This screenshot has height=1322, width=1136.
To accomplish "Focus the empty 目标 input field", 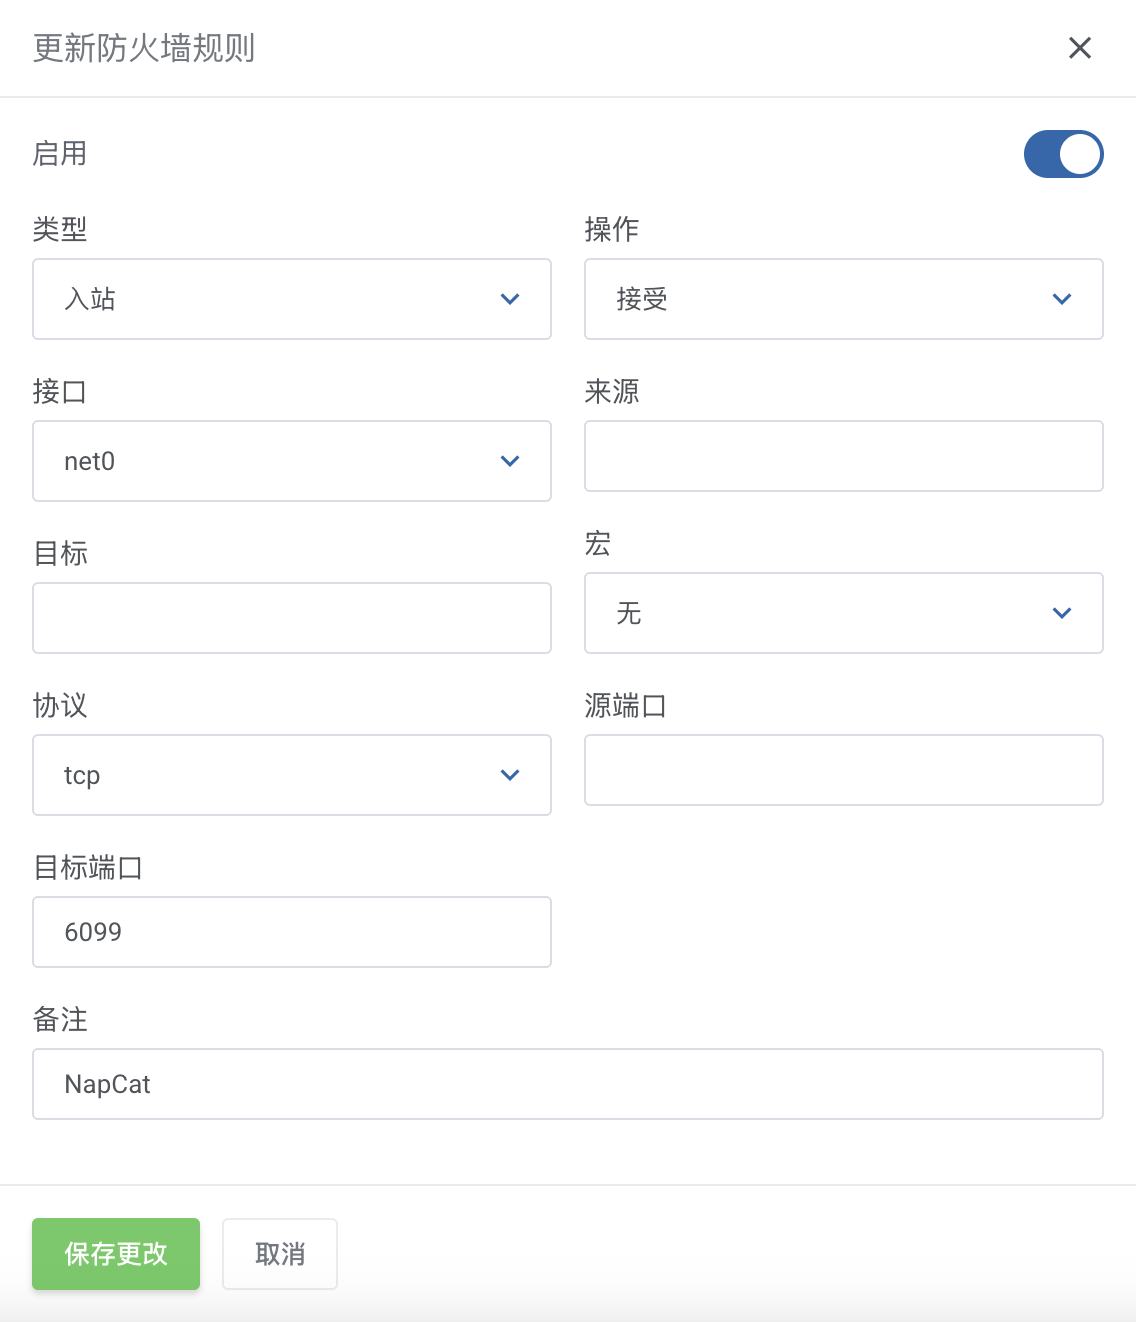I will tap(292, 618).
